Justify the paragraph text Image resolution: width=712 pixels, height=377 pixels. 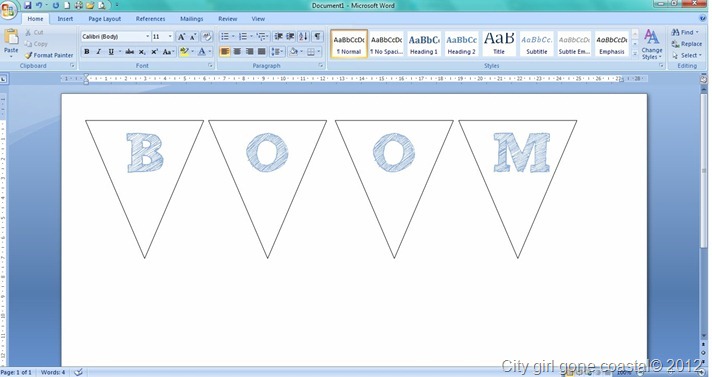click(x=262, y=52)
